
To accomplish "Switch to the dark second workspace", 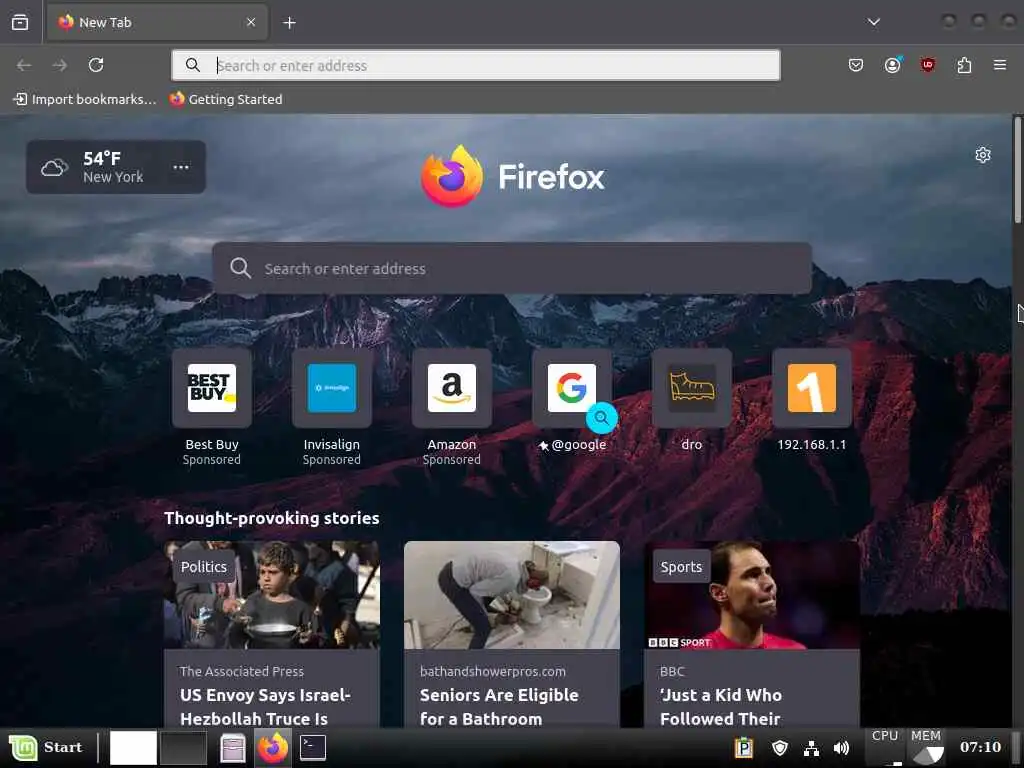I will click(x=184, y=748).
